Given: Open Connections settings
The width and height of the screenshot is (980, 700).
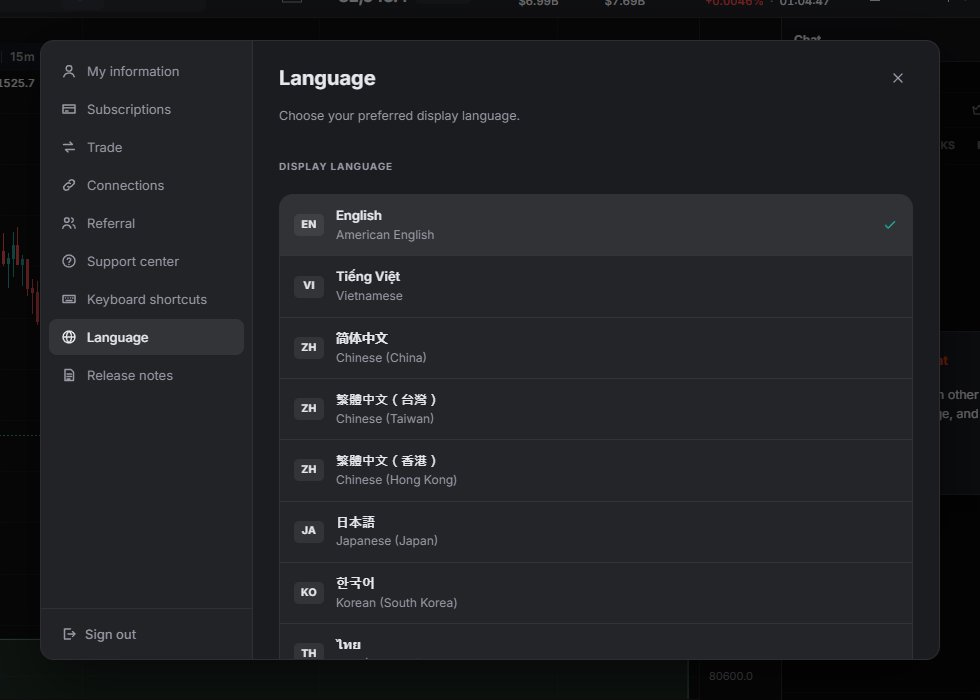Looking at the screenshot, I should coord(146,186).
